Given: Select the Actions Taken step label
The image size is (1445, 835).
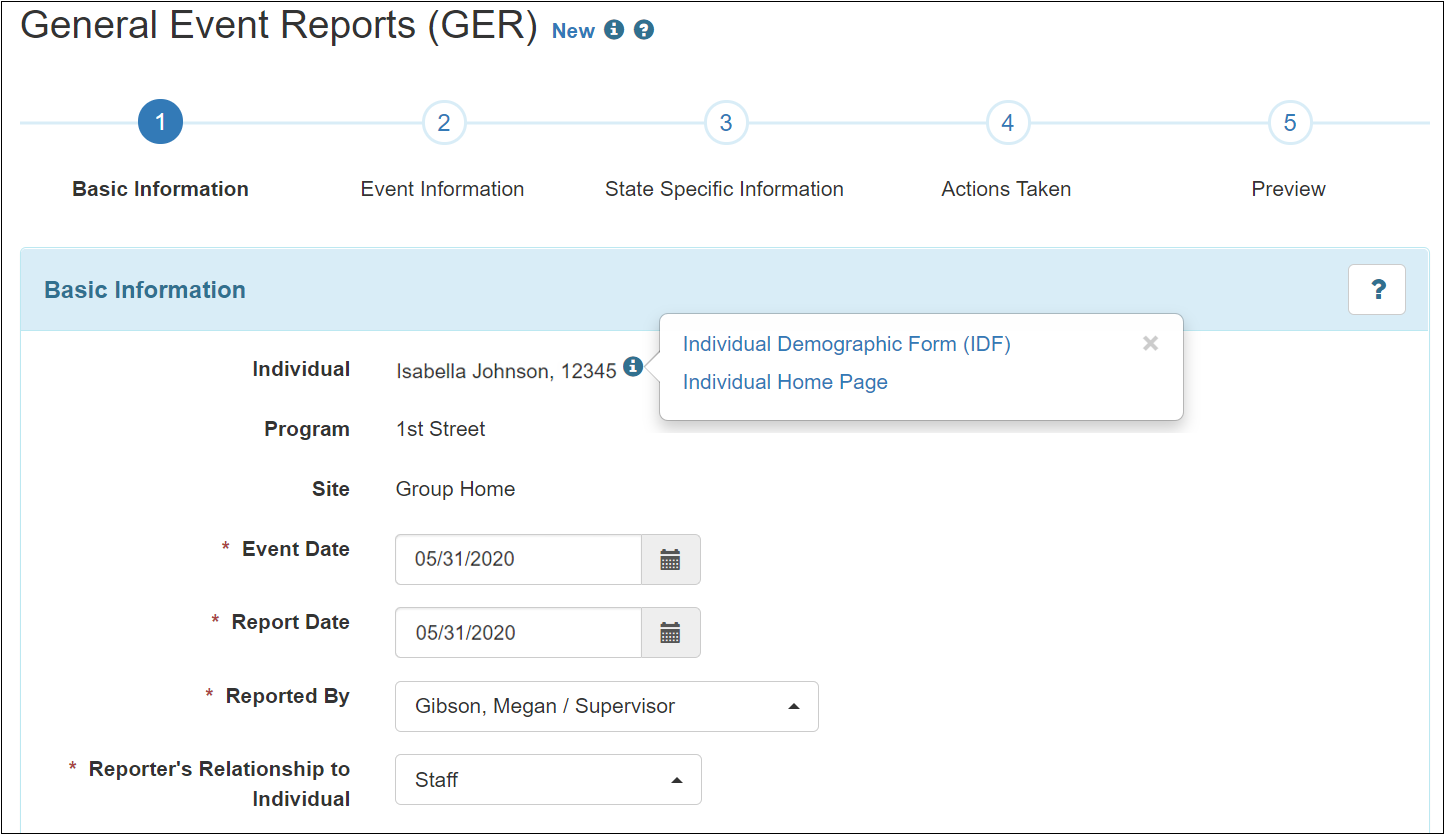Looking at the screenshot, I should click(1006, 189).
